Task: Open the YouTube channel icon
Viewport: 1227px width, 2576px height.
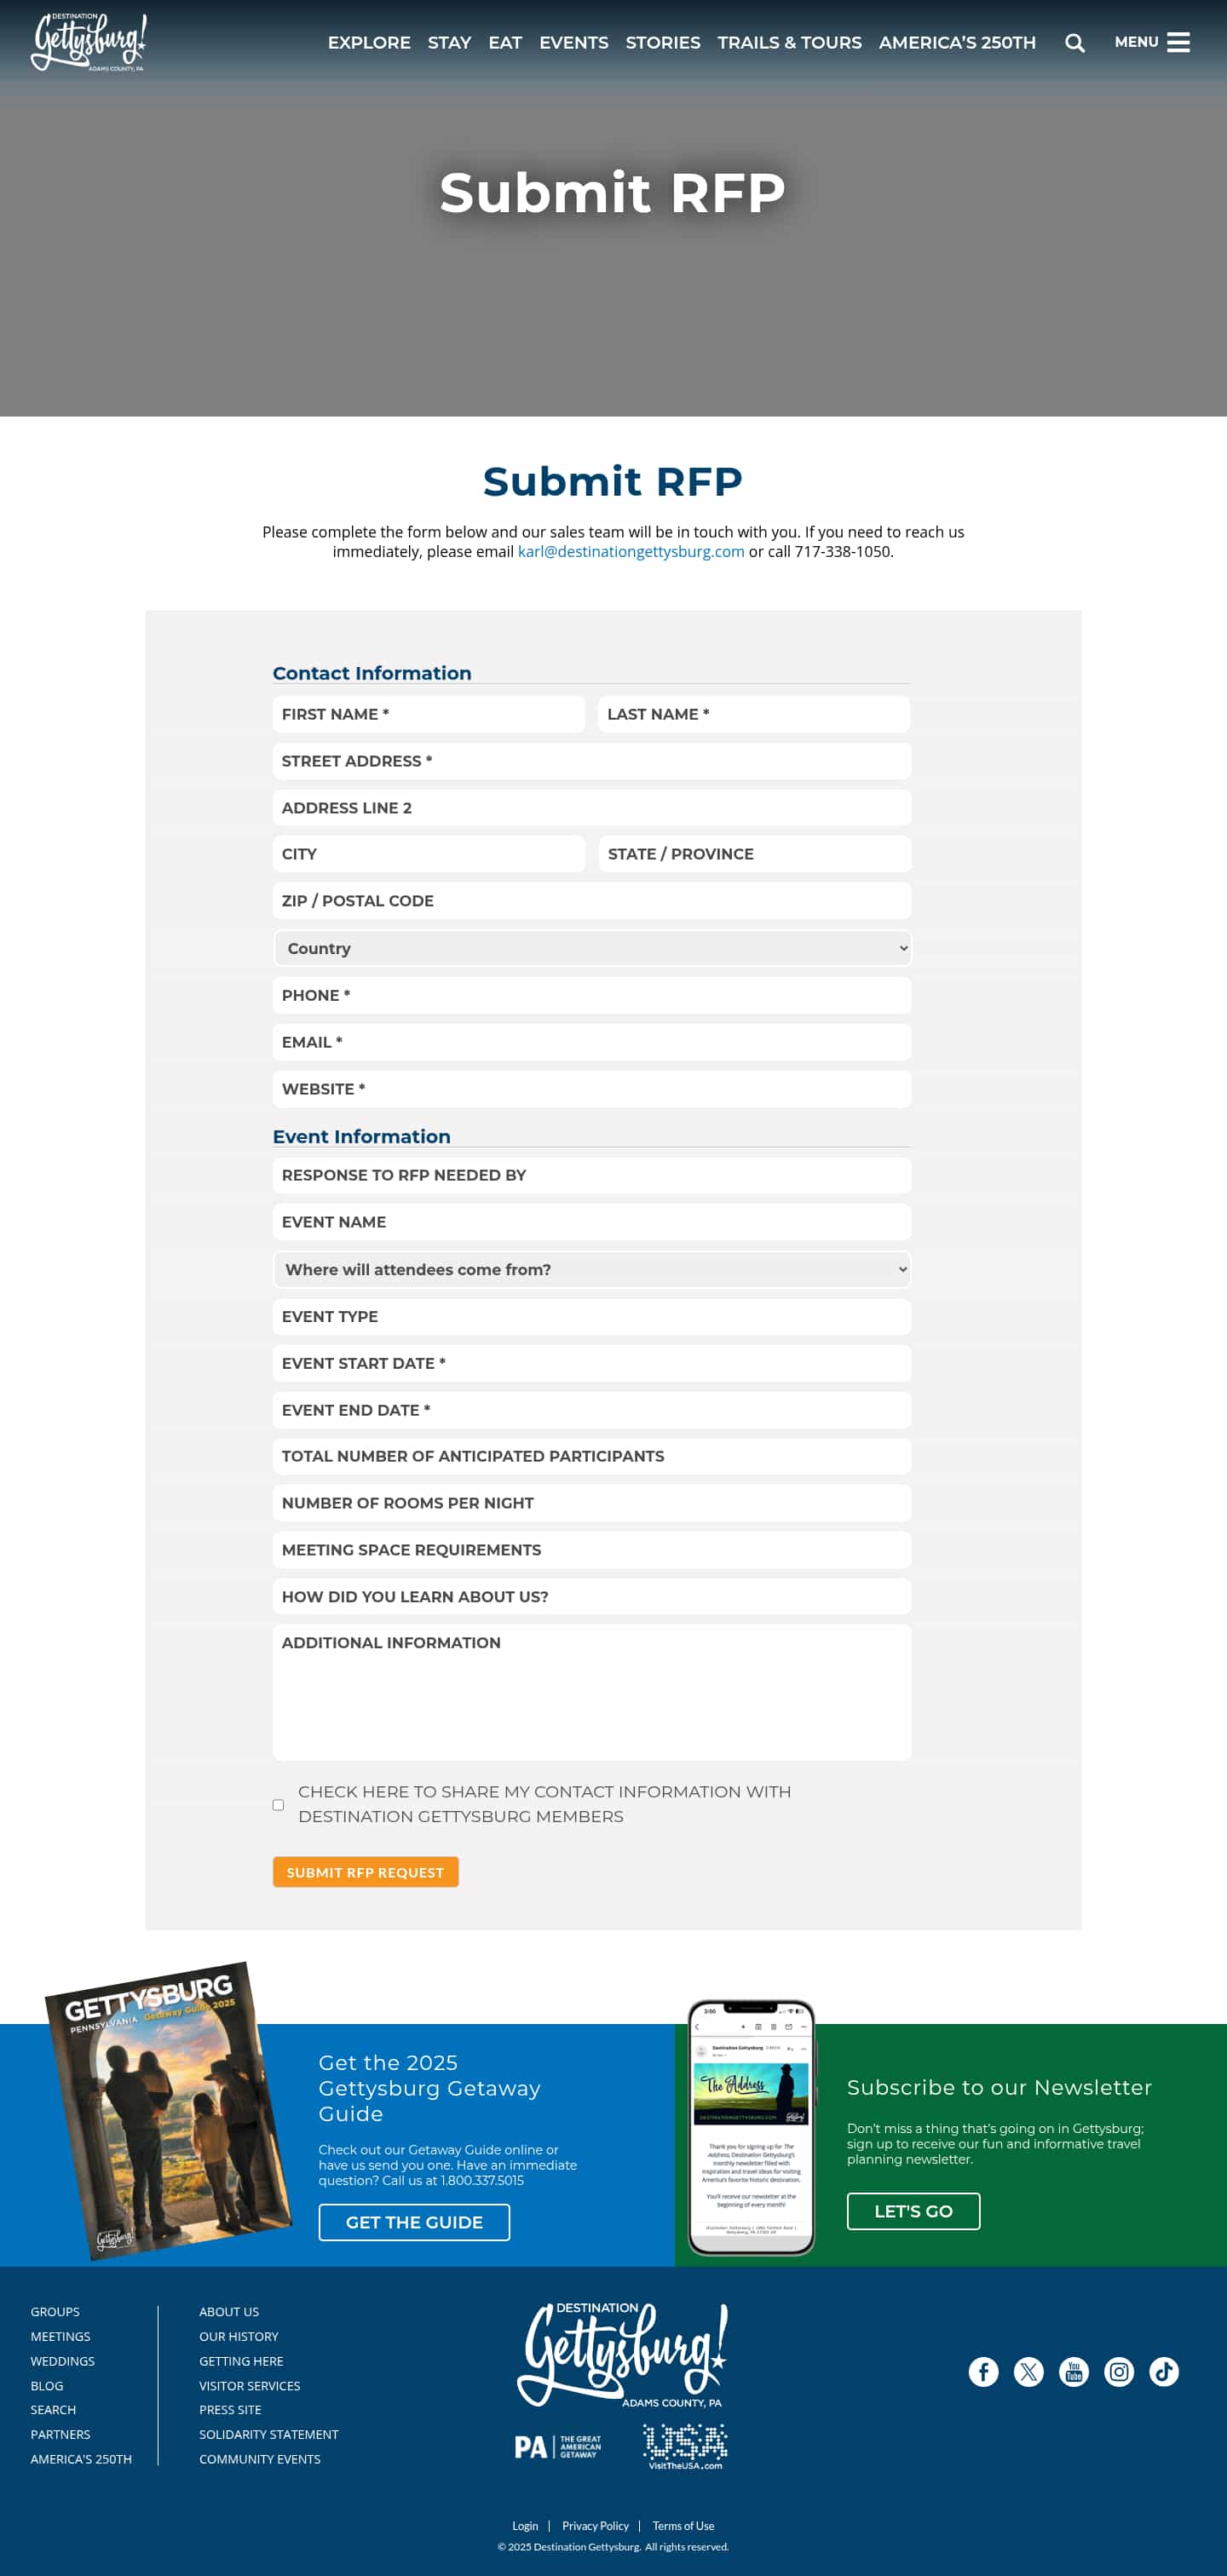Action: point(1073,2371)
